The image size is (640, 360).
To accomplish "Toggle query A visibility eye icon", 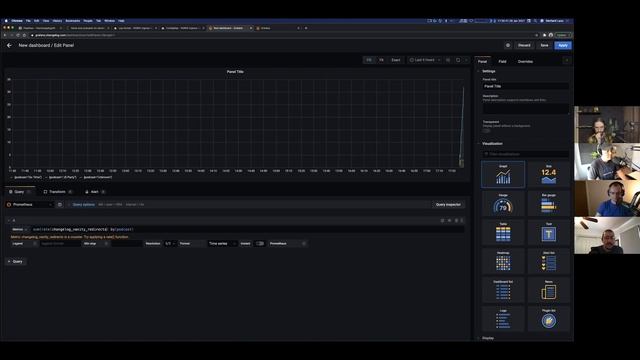I will coord(449,220).
